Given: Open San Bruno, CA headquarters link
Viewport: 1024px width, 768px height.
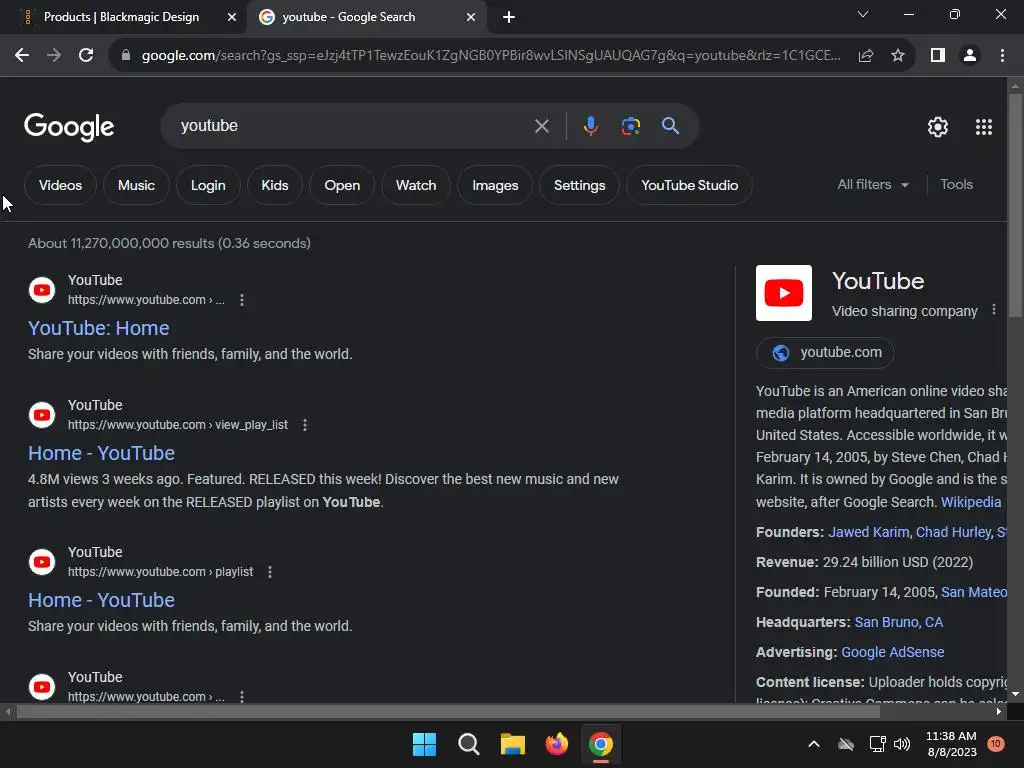Looking at the screenshot, I should (899, 622).
